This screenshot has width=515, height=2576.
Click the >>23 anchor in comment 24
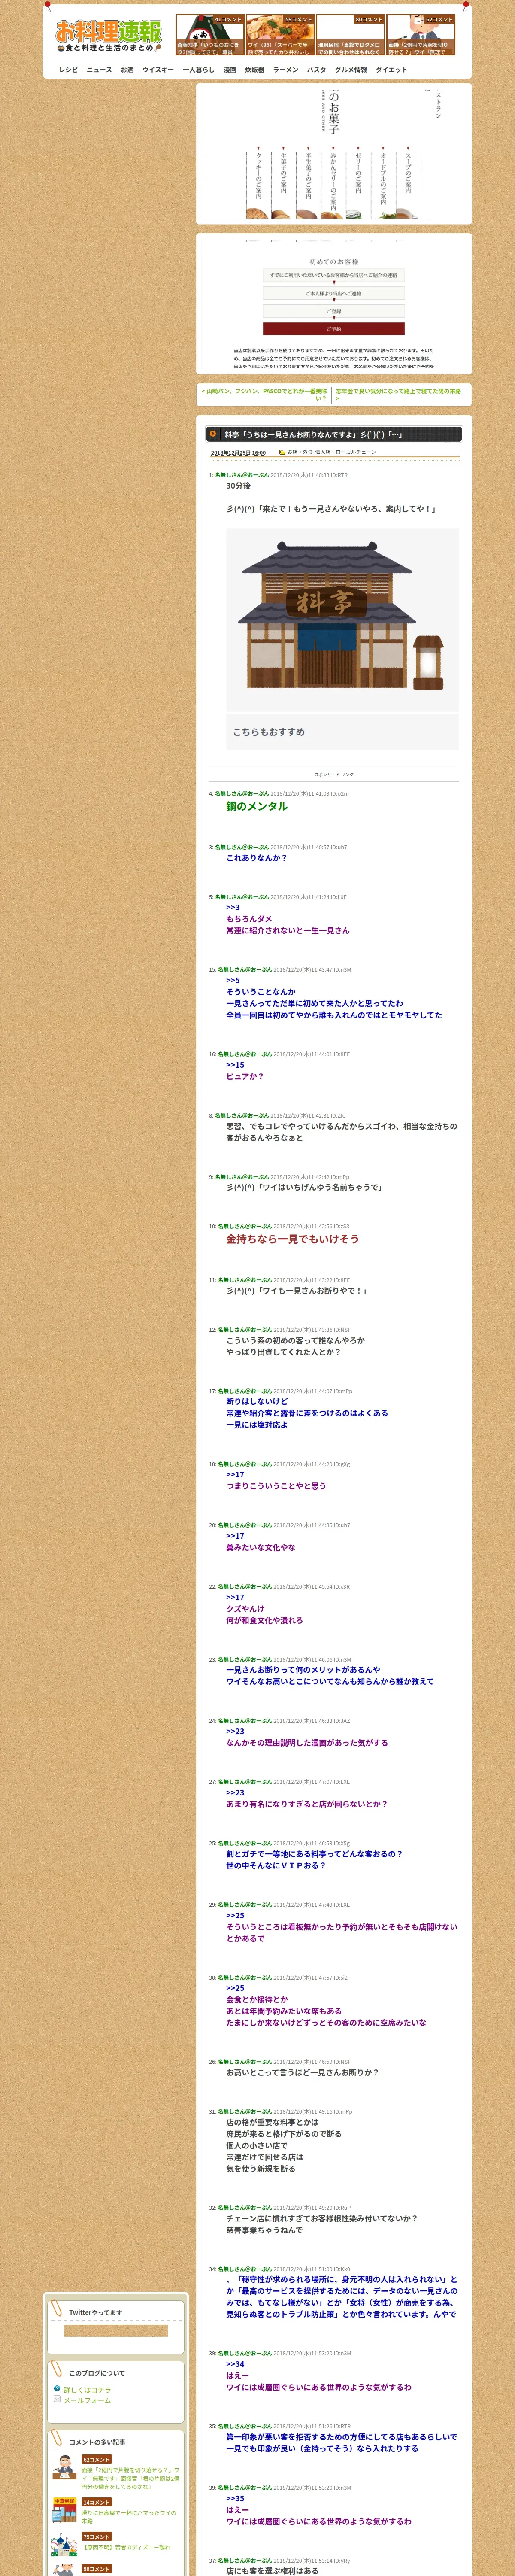click(x=235, y=1731)
